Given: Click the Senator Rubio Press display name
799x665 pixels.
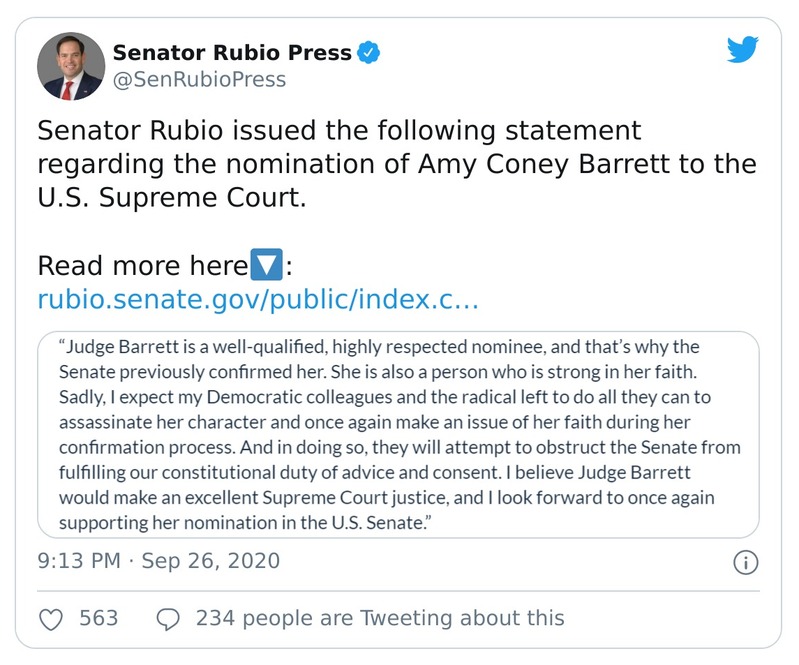Looking at the screenshot, I should coord(231,52).
